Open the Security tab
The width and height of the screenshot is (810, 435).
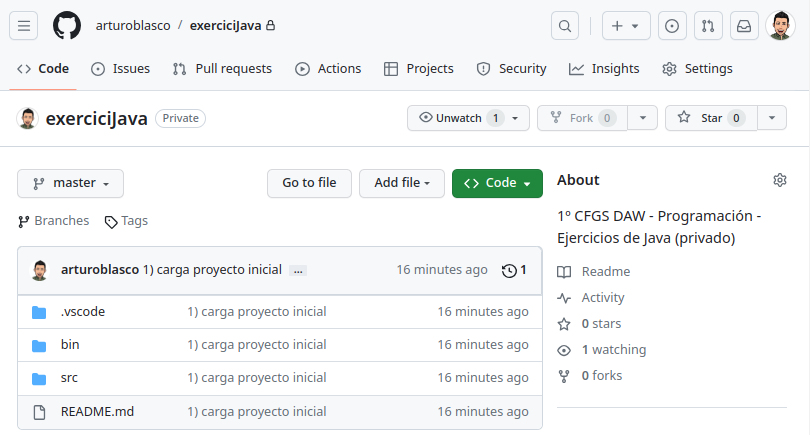click(x=511, y=69)
